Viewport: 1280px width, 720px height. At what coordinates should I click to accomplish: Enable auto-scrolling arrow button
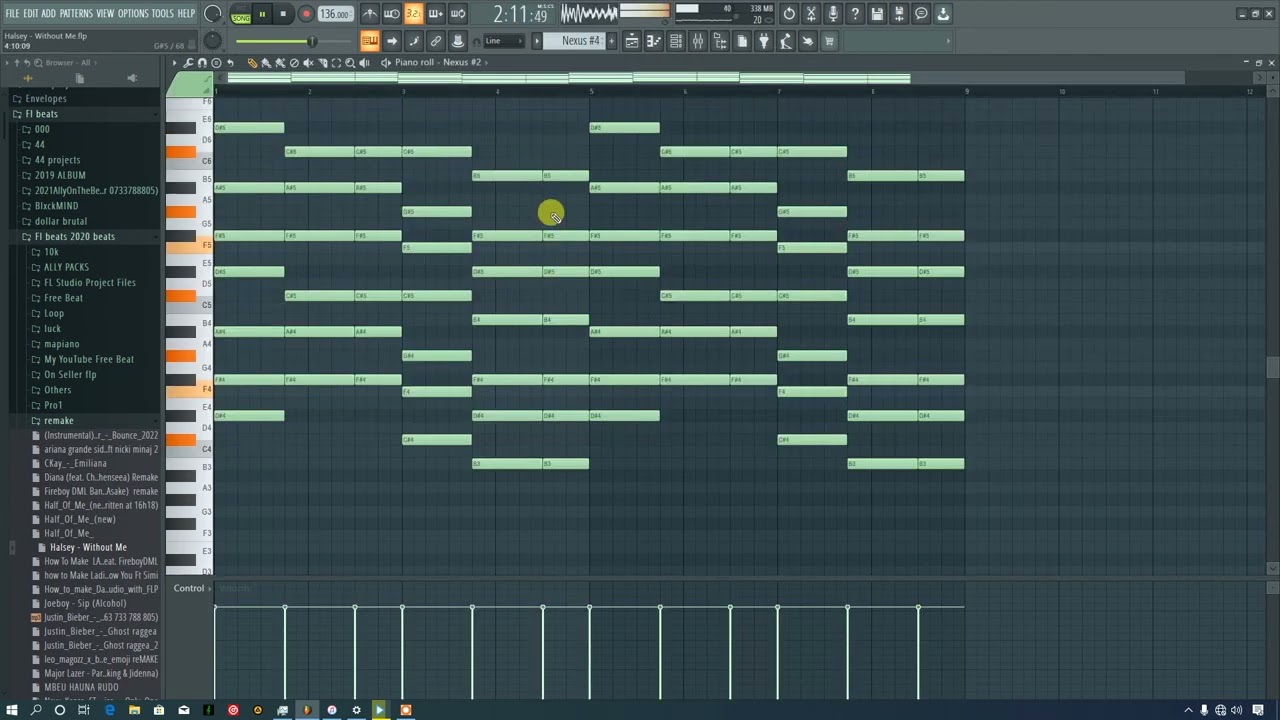pyautogui.click(x=392, y=41)
